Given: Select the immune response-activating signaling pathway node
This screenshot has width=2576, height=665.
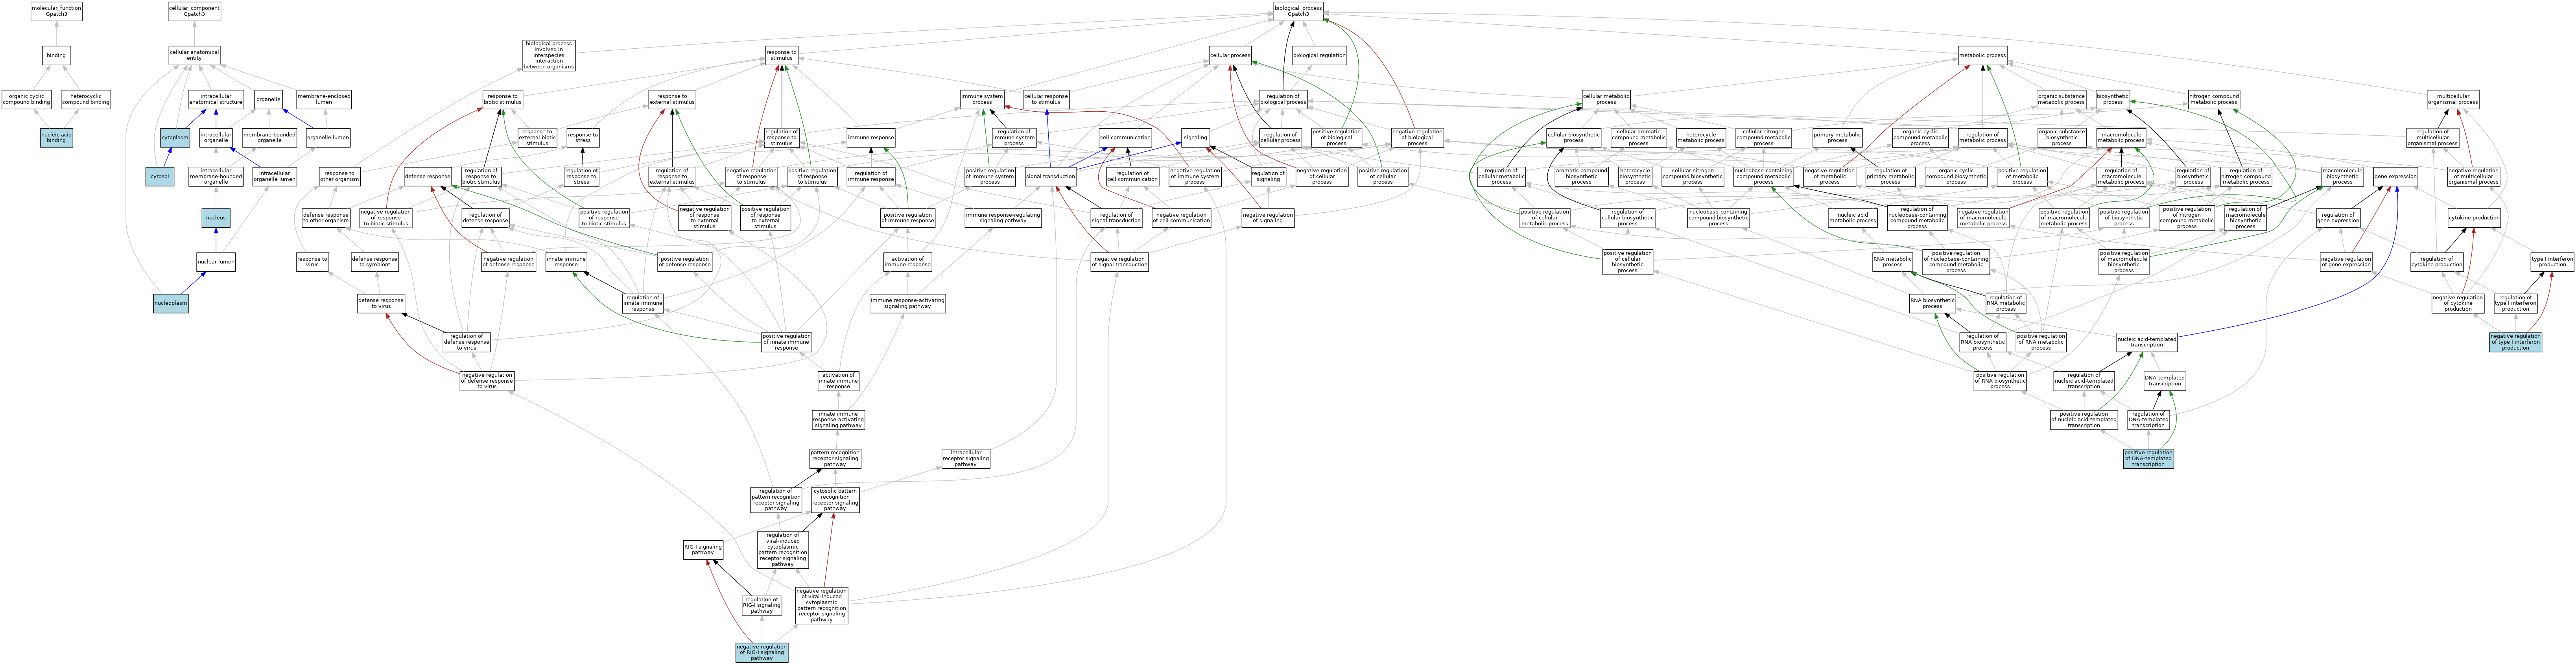Looking at the screenshot, I should (907, 302).
